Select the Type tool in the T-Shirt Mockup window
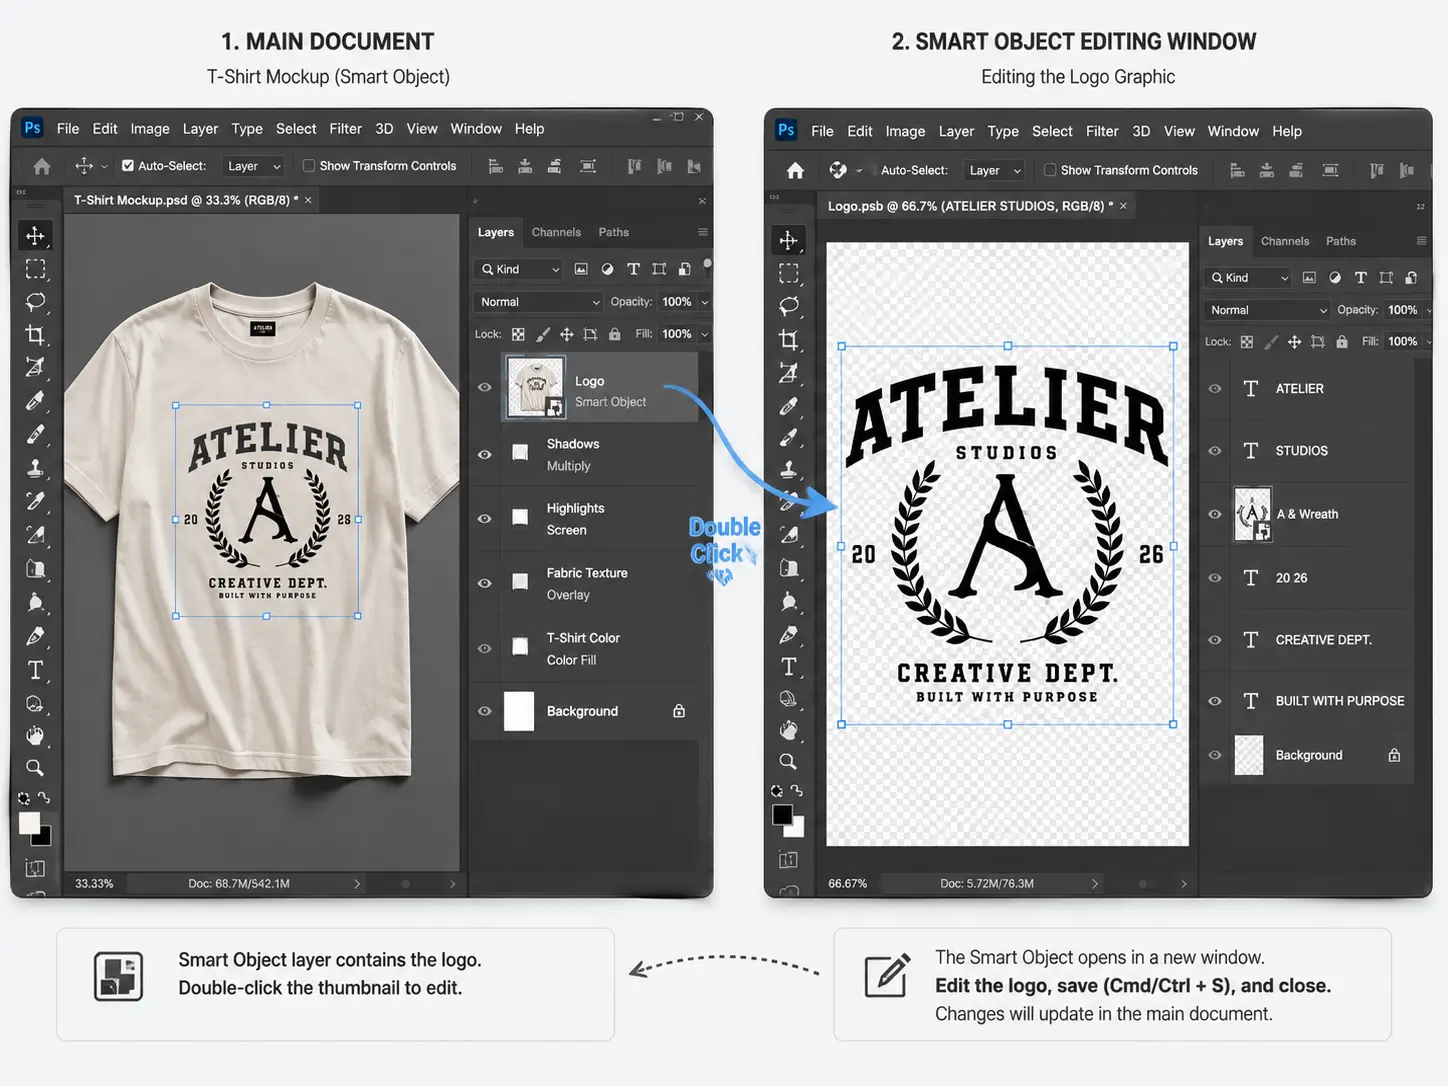Viewport: 1448px width, 1086px height. tap(35, 670)
